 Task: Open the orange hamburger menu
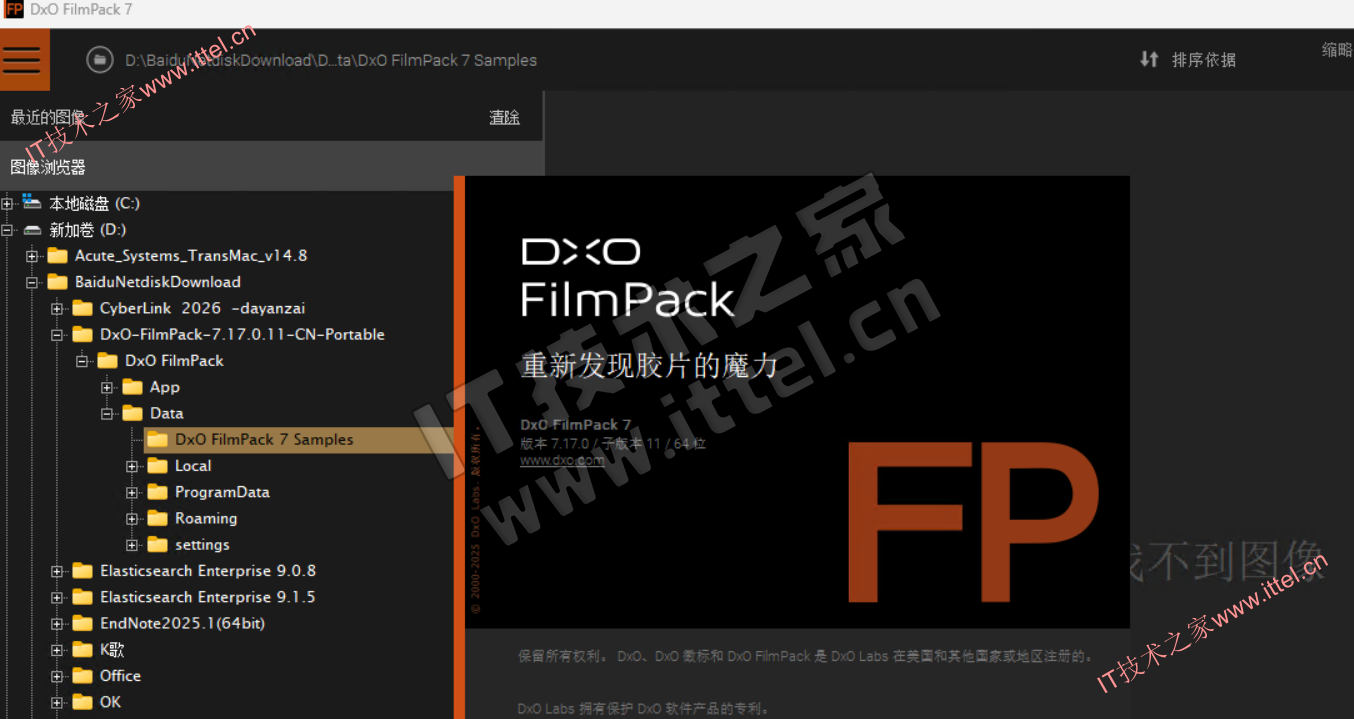24,59
